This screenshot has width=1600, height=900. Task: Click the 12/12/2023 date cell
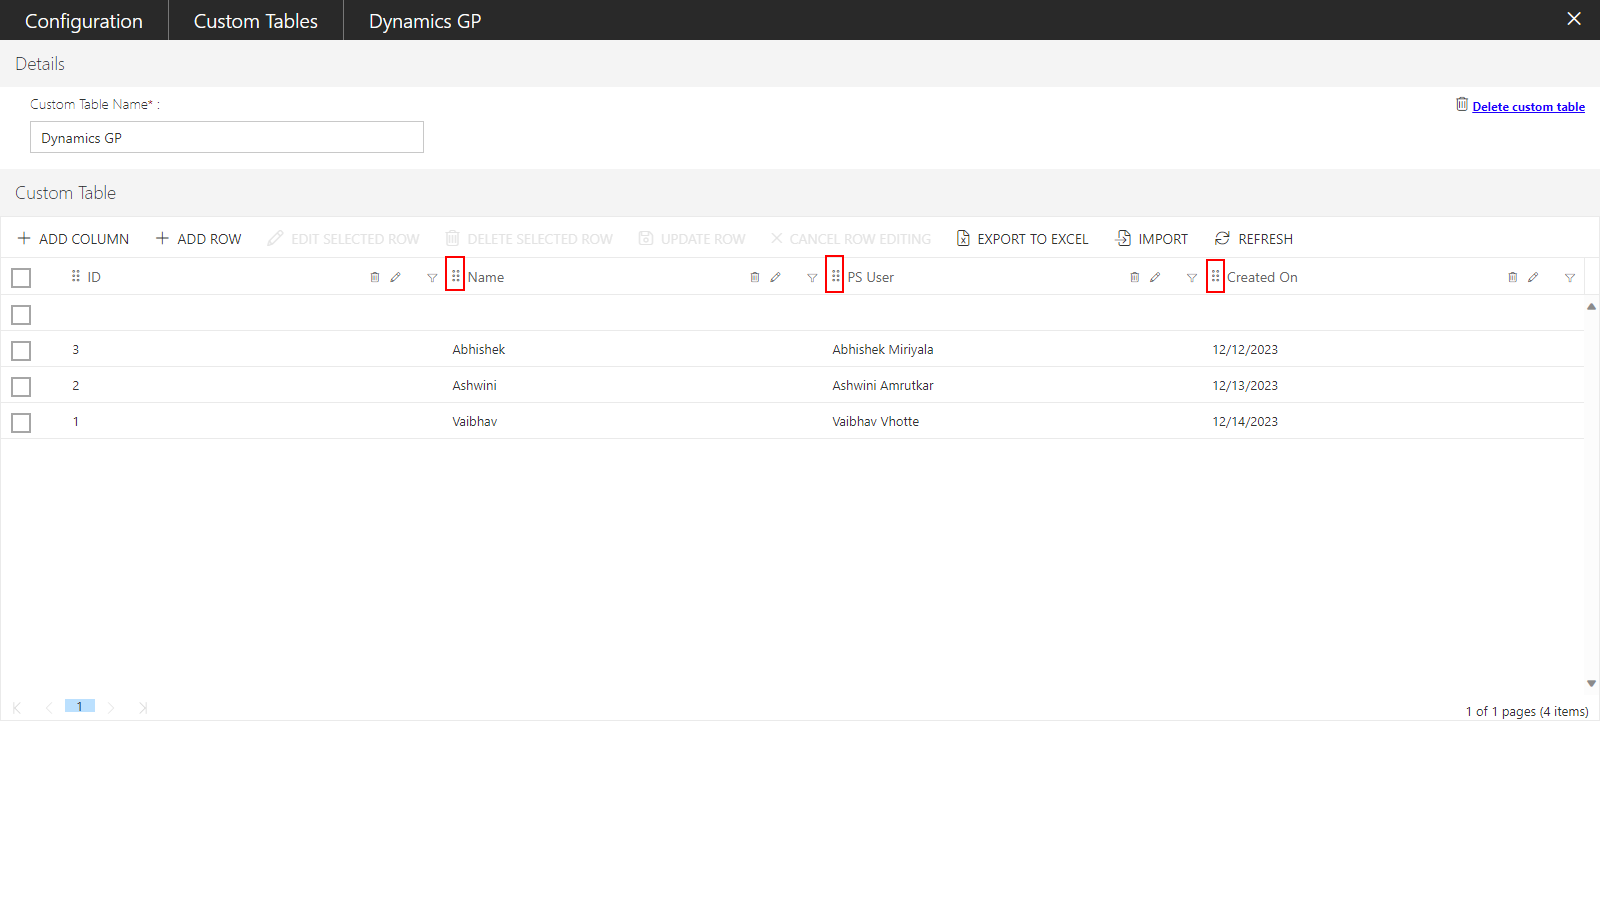(1245, 350)
